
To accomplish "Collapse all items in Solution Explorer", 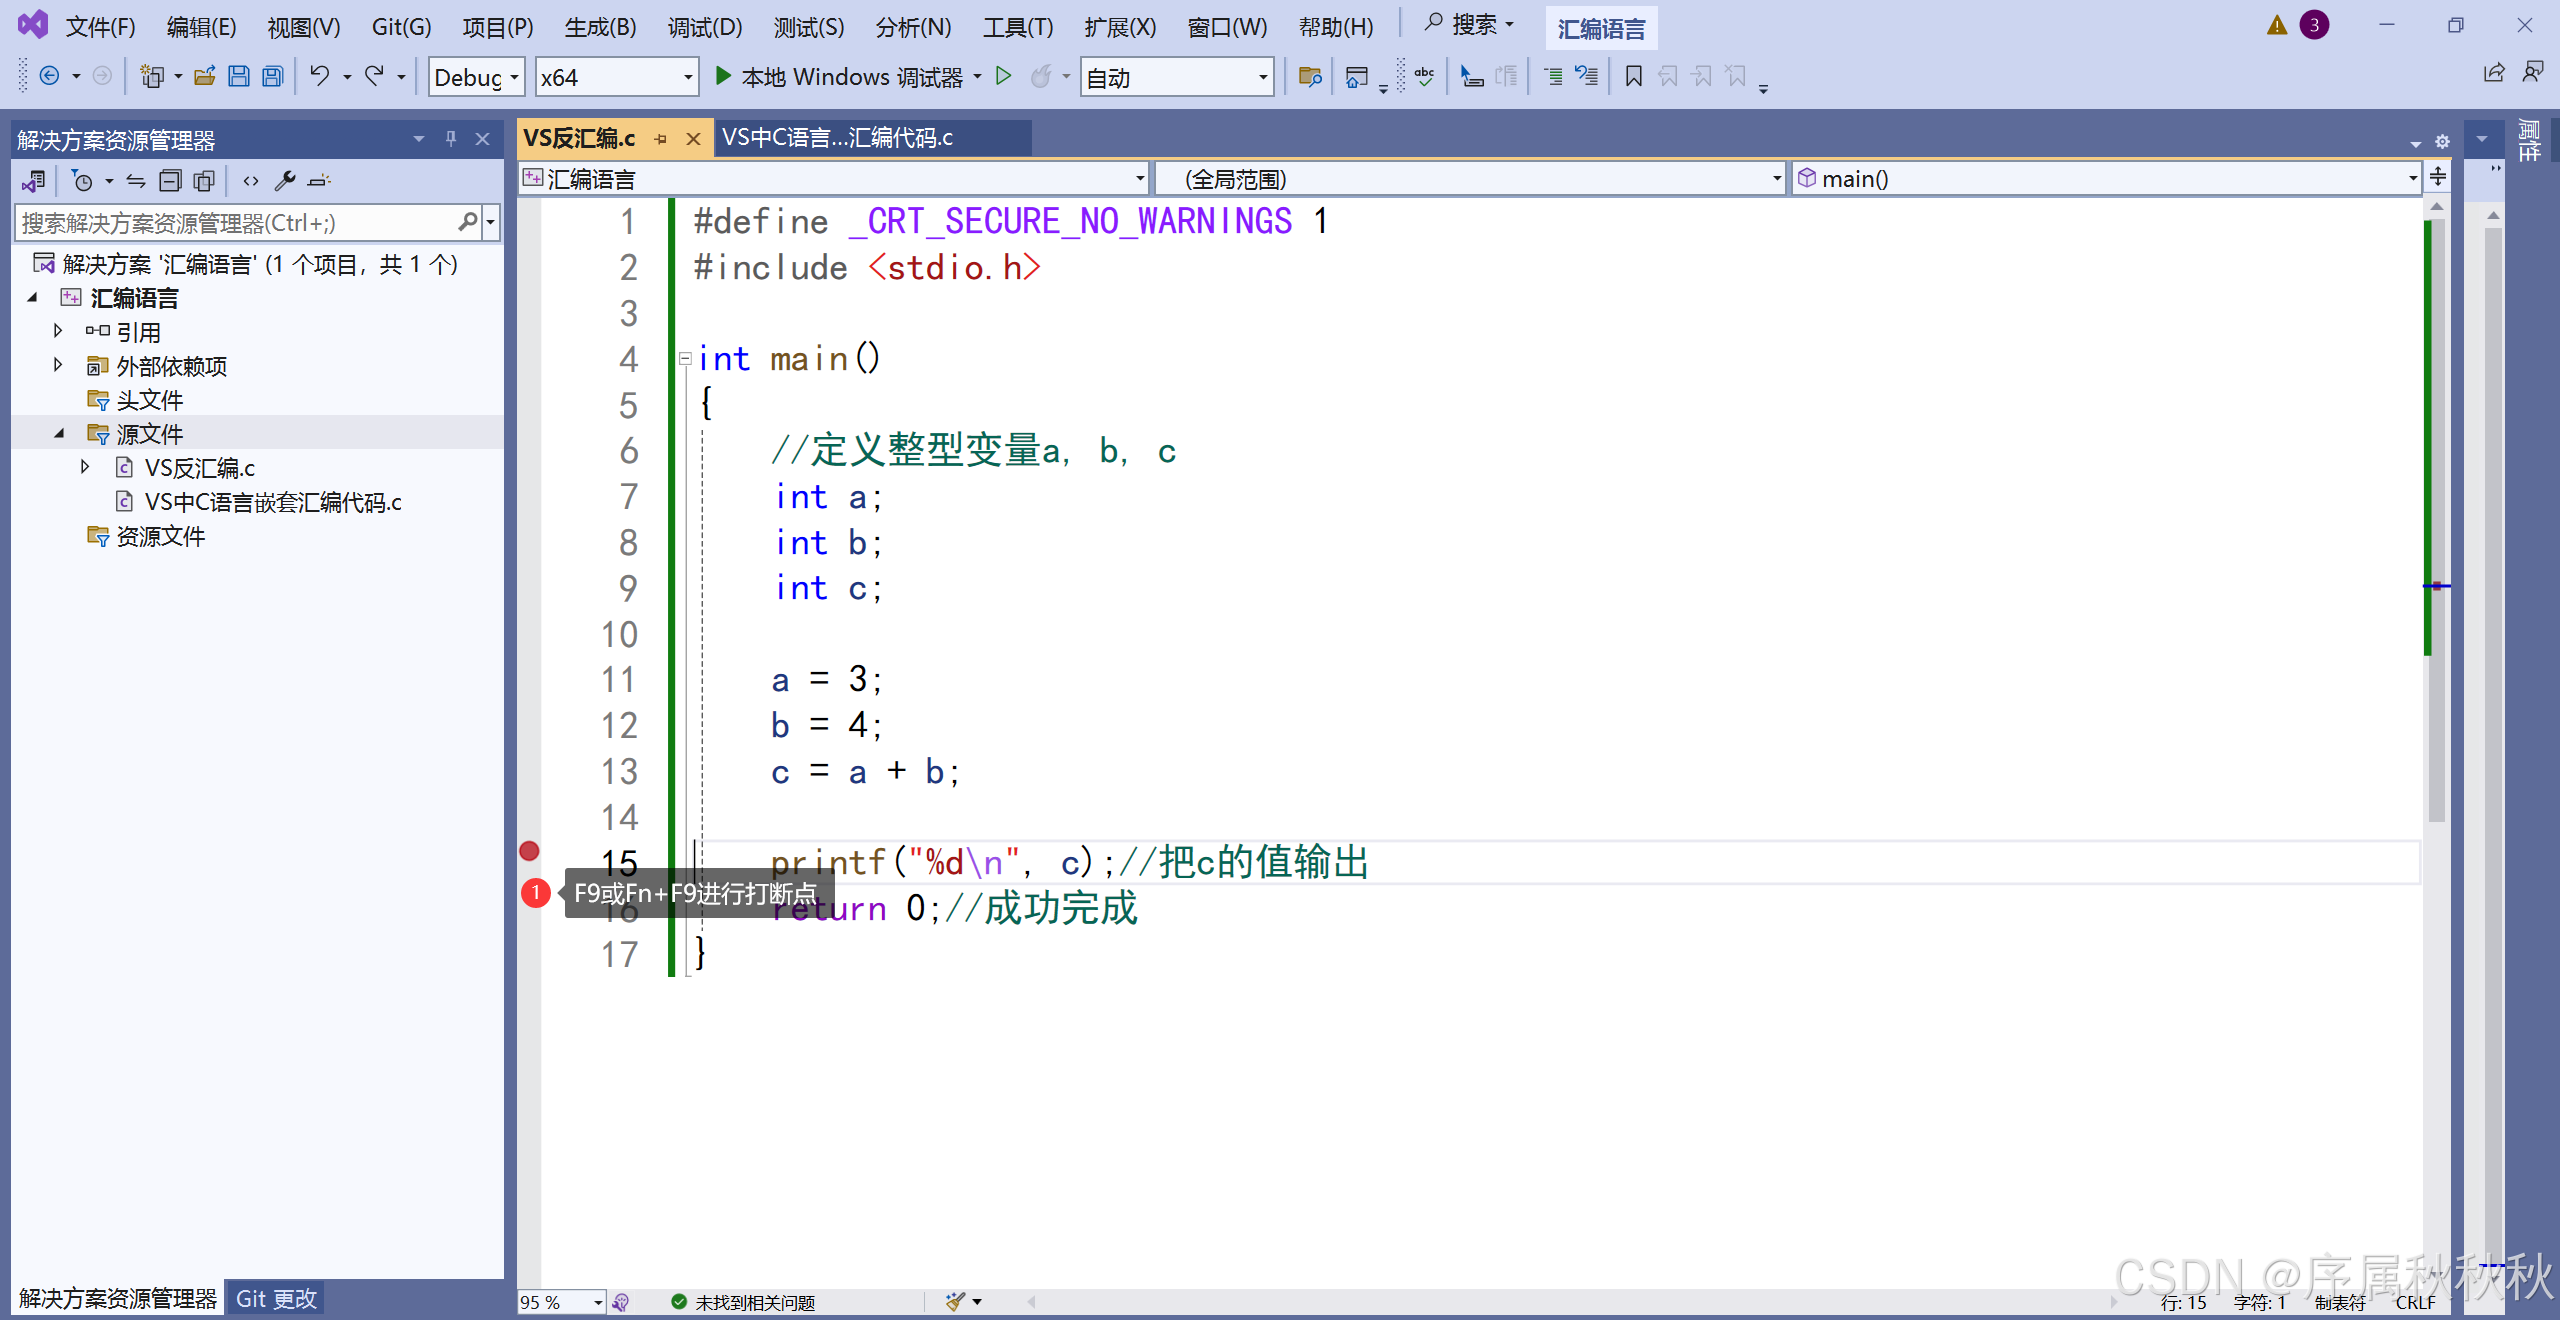I will 171,181.
